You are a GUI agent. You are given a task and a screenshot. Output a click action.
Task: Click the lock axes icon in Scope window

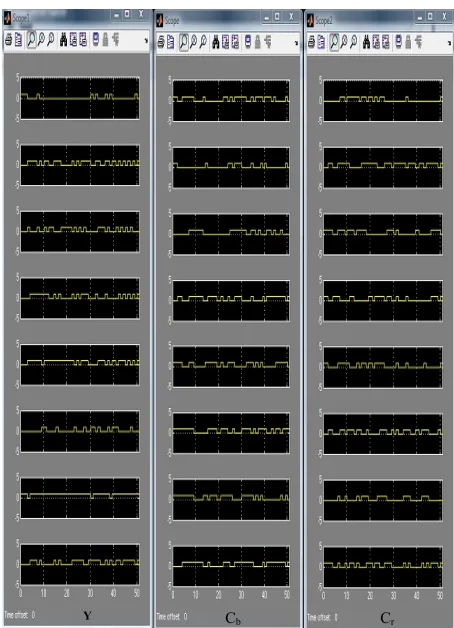(x=258, y=42)
